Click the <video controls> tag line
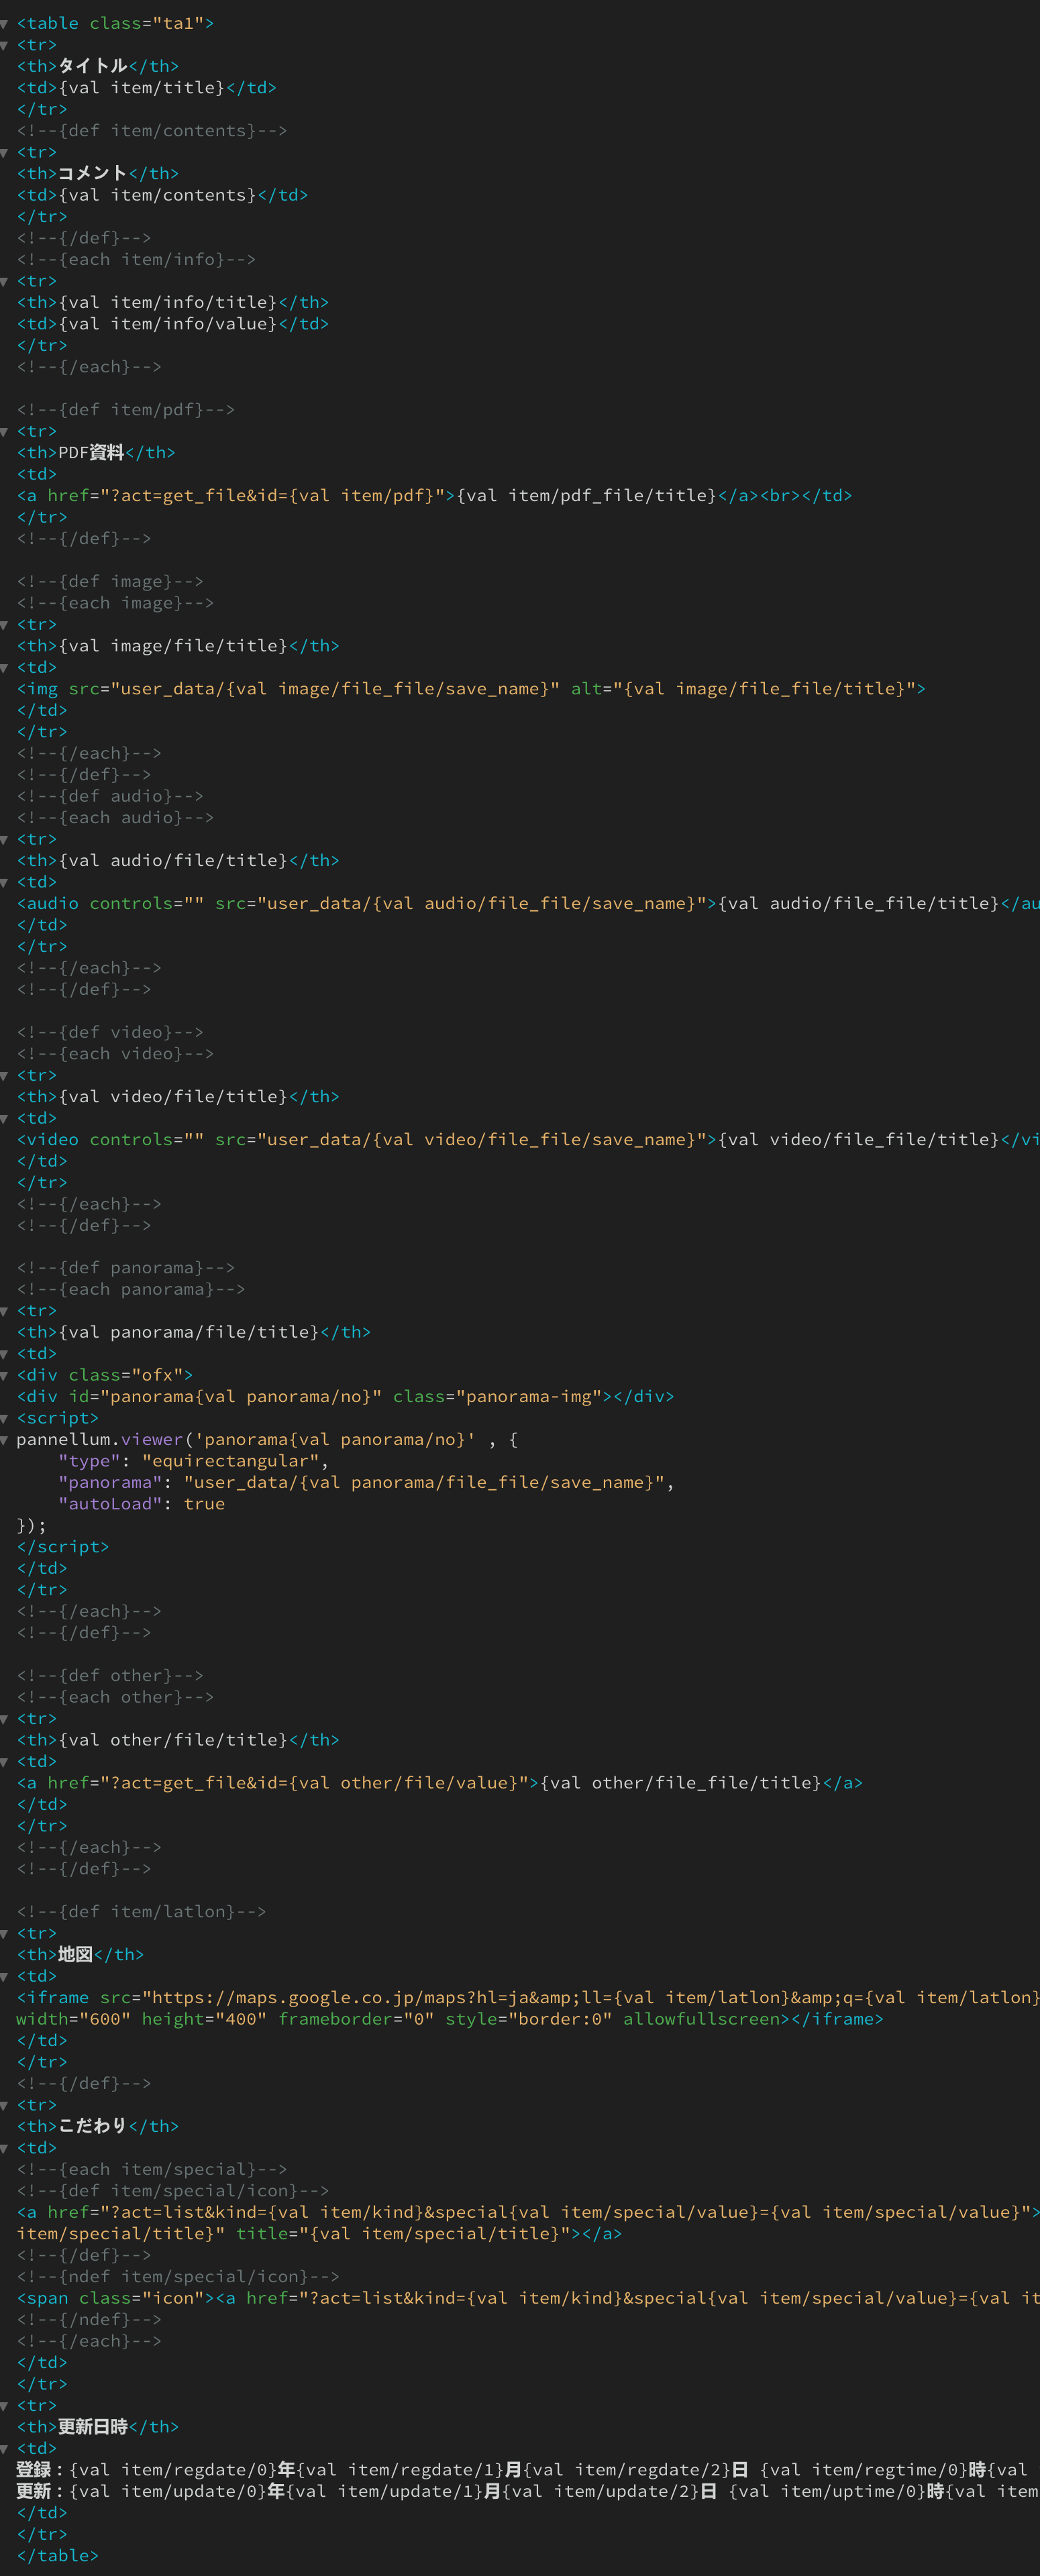1040x2576 pixels. tap(528, 1139)
